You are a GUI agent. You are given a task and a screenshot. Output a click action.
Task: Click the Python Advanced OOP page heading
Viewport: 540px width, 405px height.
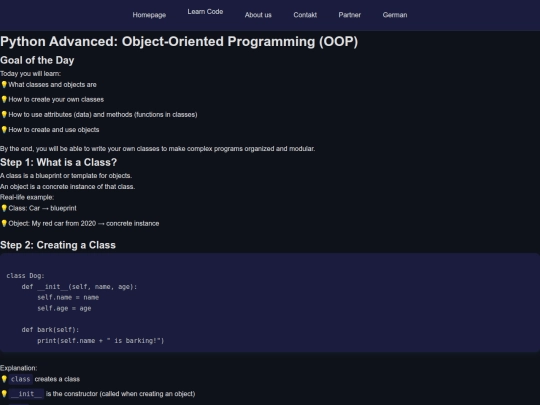(x=179, y=42)
